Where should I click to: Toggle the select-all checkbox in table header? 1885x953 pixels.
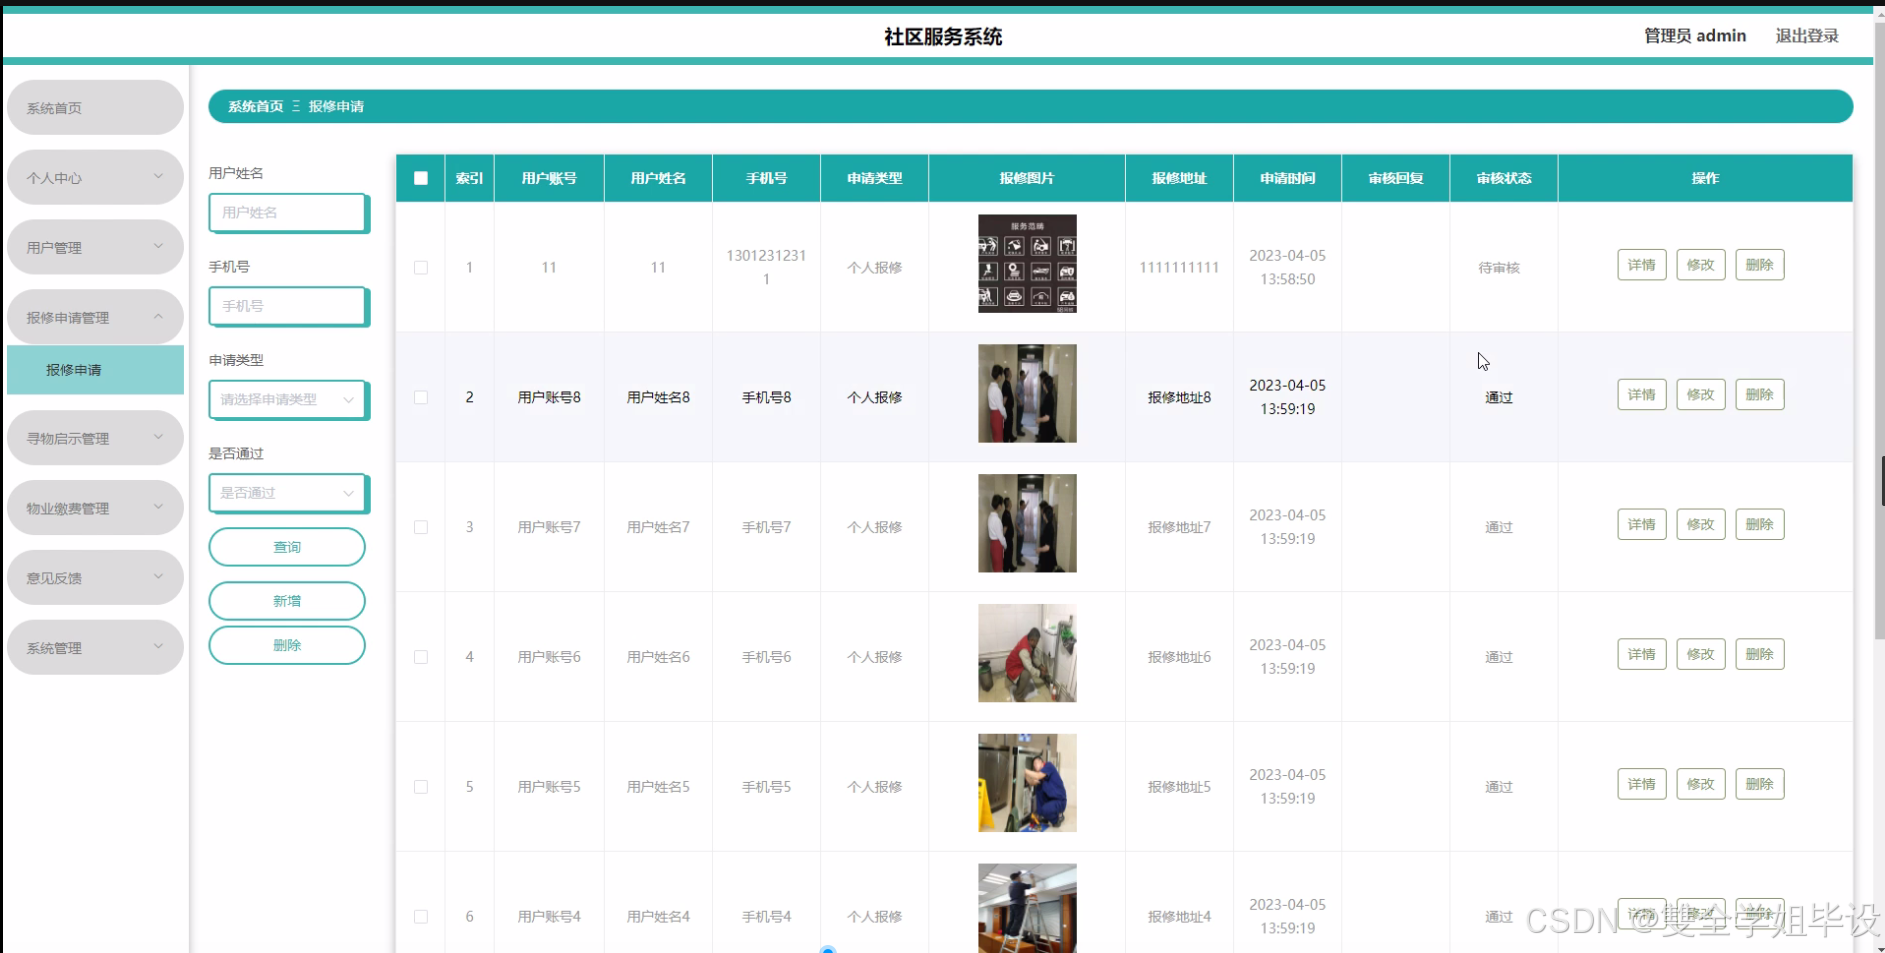tap(420, 177)
